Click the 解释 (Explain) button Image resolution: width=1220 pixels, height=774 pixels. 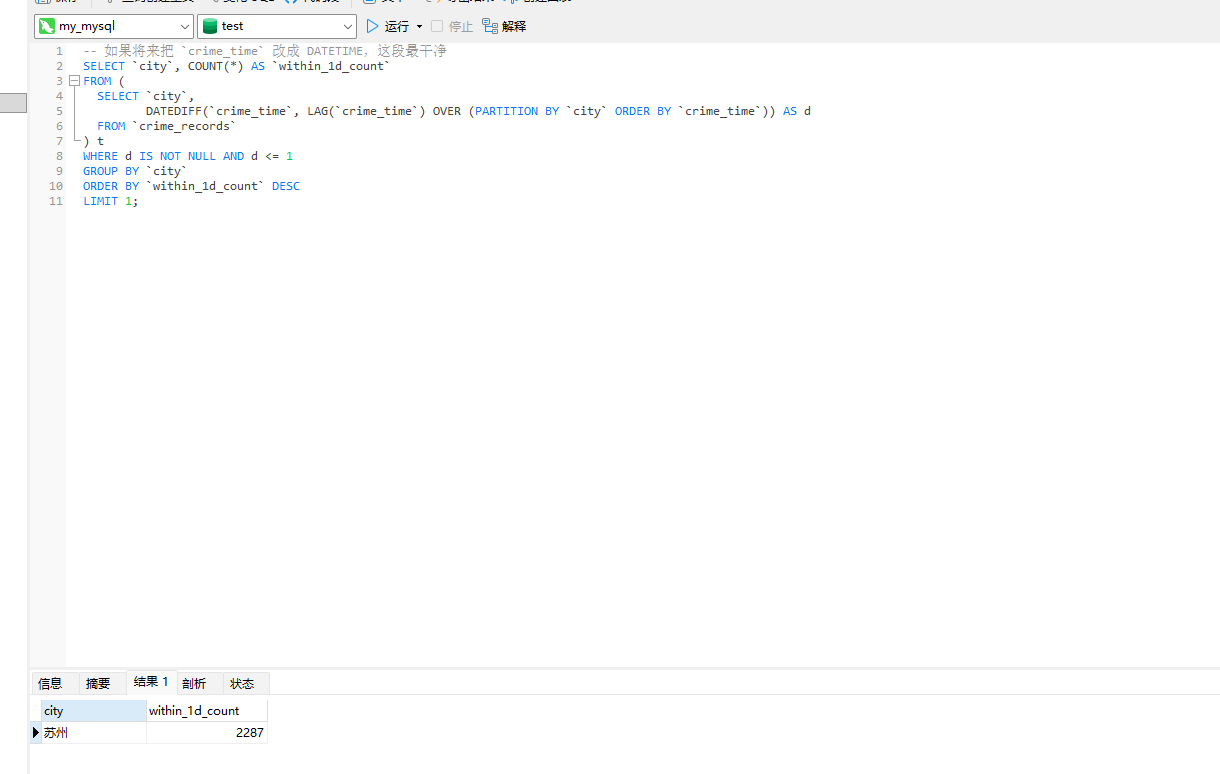[504, 26]
